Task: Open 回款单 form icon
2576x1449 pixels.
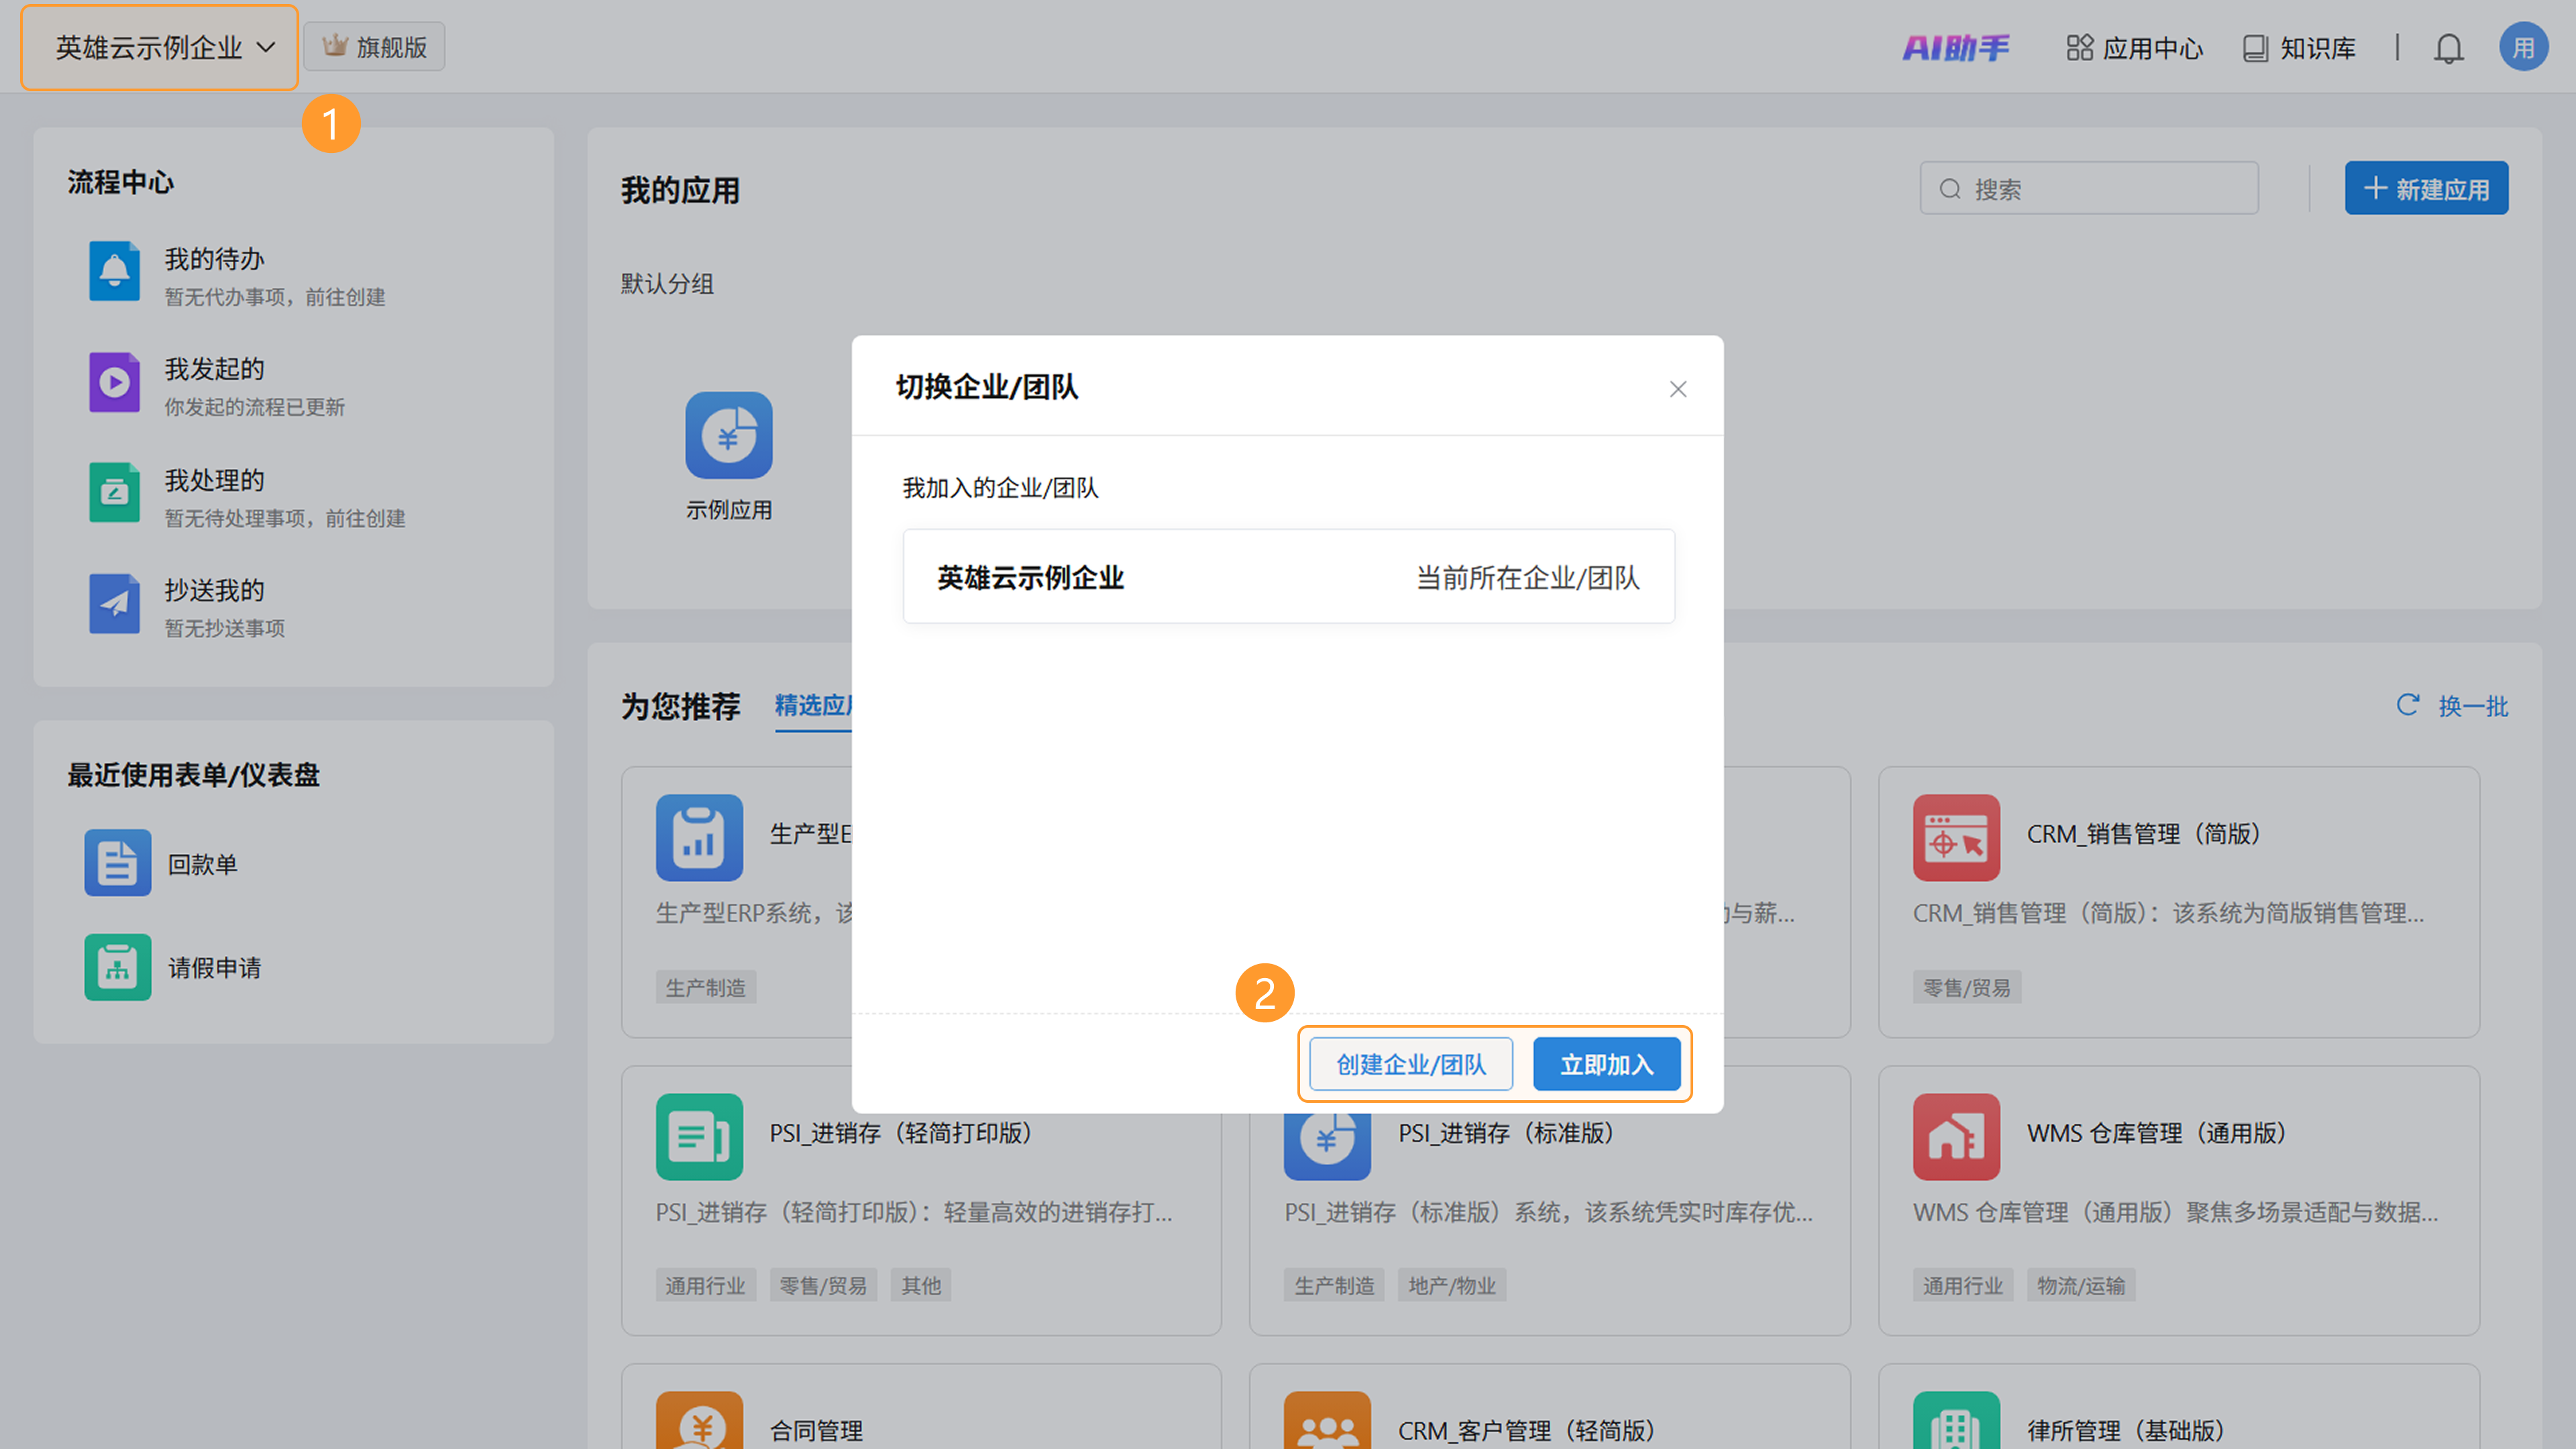Action: 117,862
